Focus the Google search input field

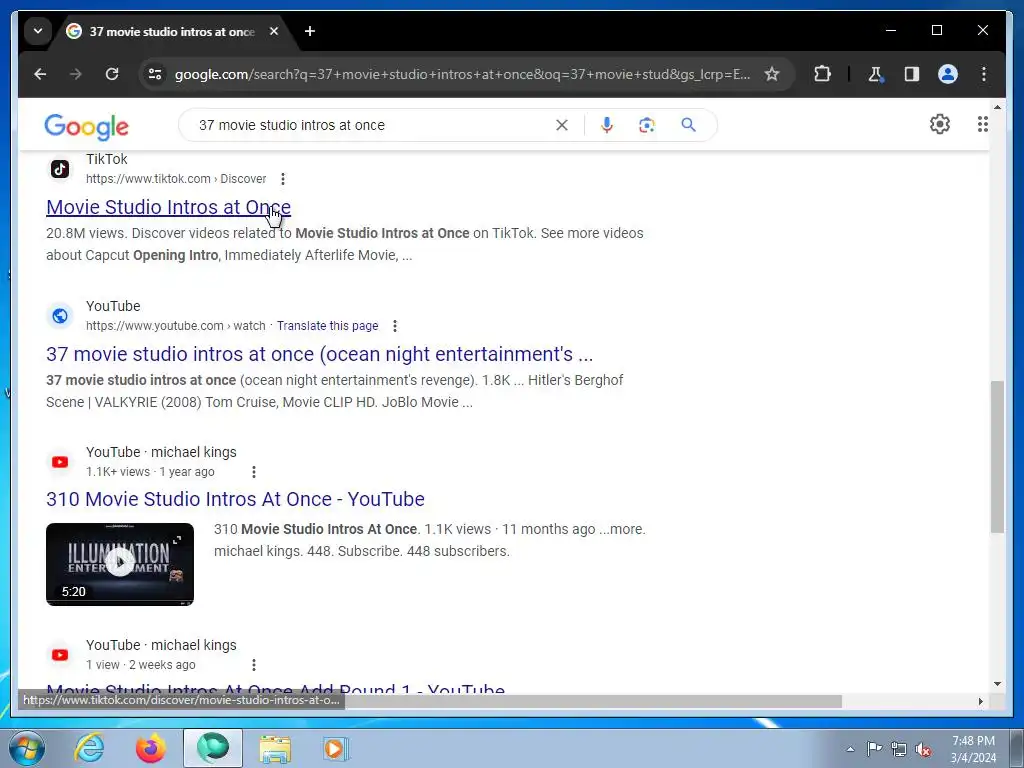[372, 125]
